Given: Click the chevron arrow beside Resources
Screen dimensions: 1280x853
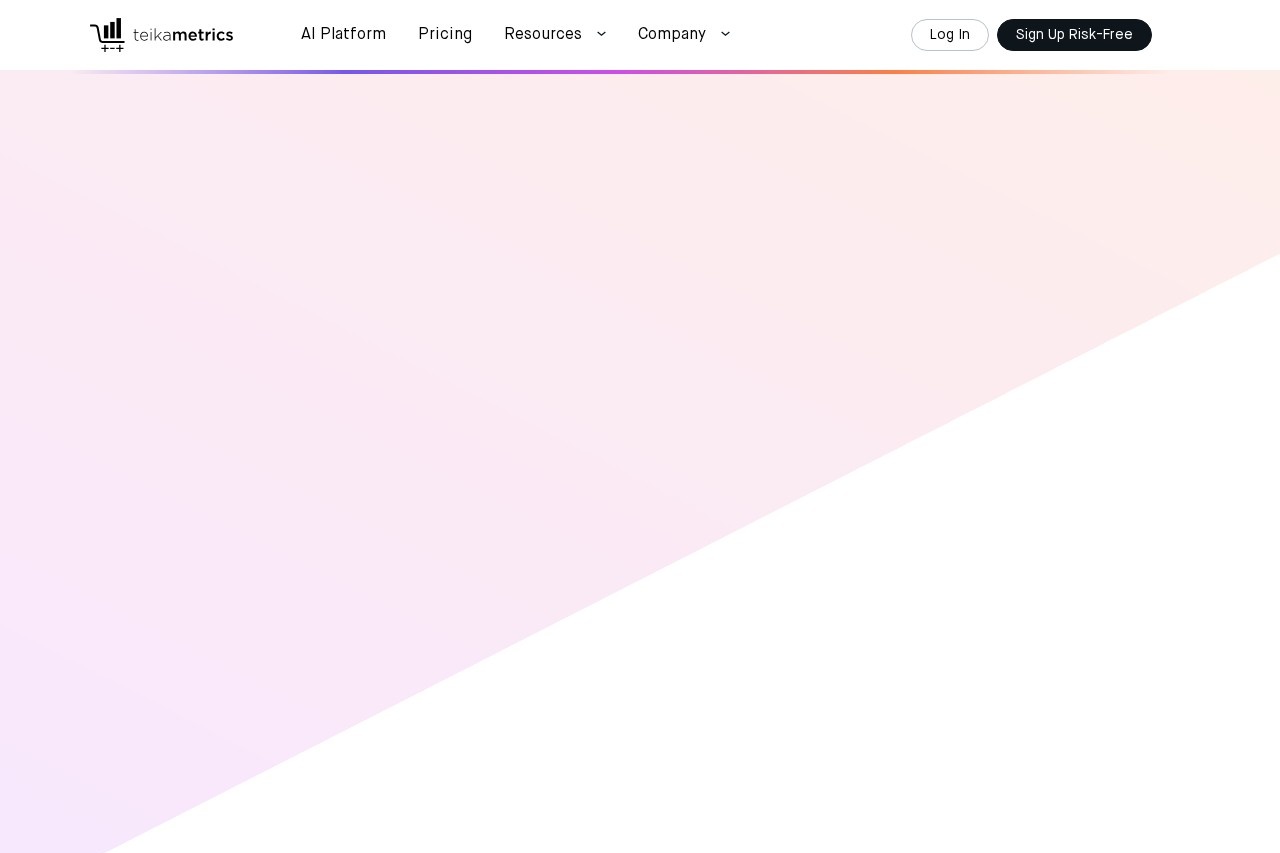Looking at the screenshot, I should tap(601, 35).
